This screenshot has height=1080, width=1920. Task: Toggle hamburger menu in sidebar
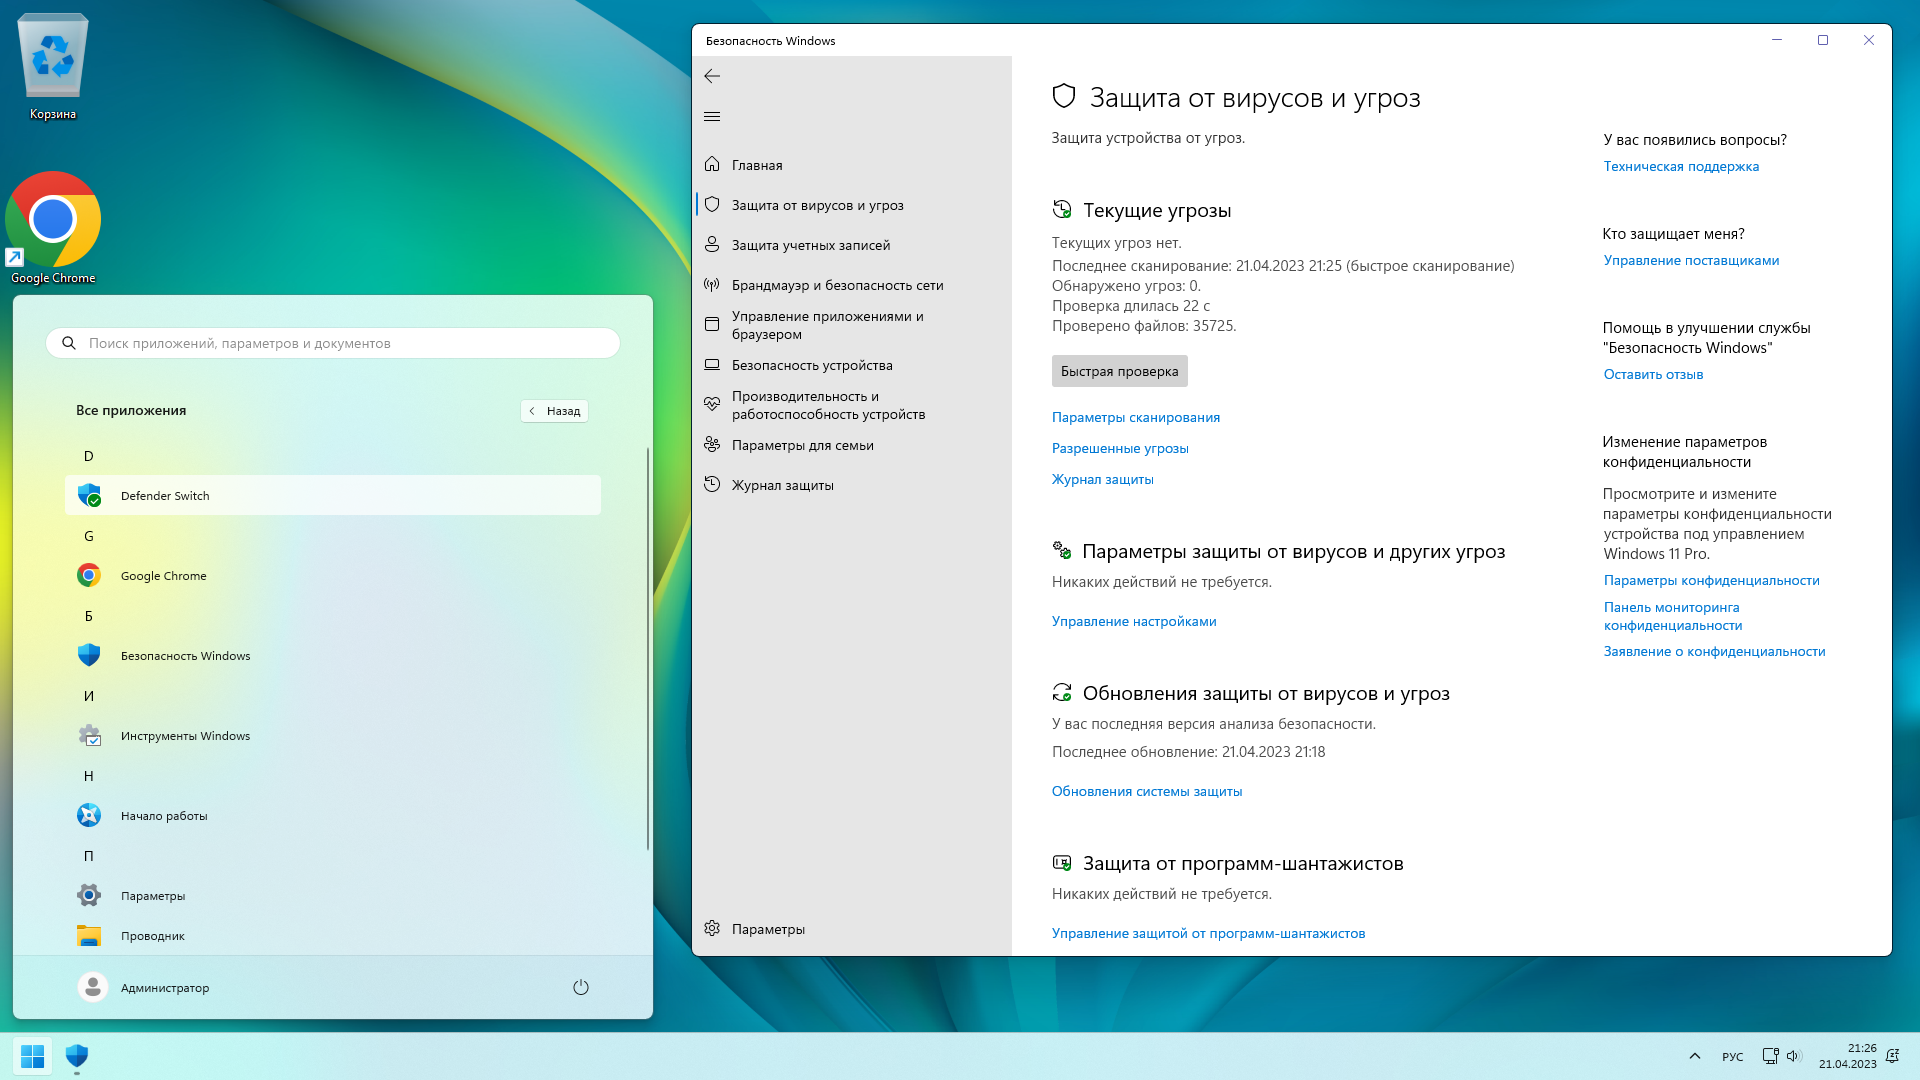coord(712,117)
